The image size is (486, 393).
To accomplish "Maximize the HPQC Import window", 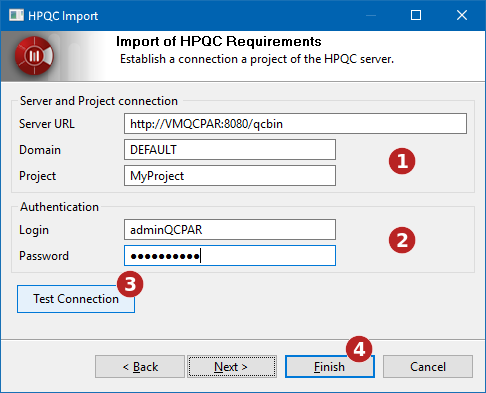I will pyautogui.click(x=416, y=15).
